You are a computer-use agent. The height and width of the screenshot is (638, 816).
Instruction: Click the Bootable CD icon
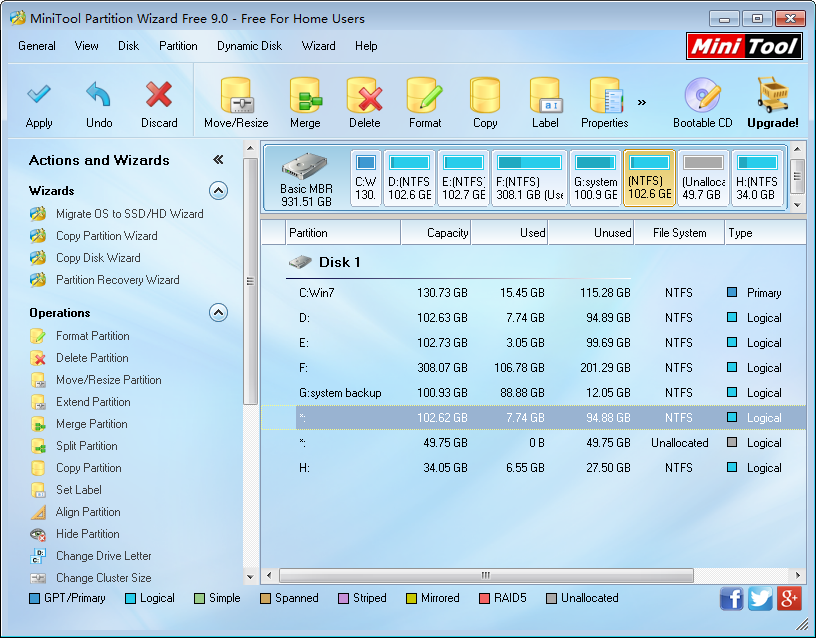[x=703, y=95]
